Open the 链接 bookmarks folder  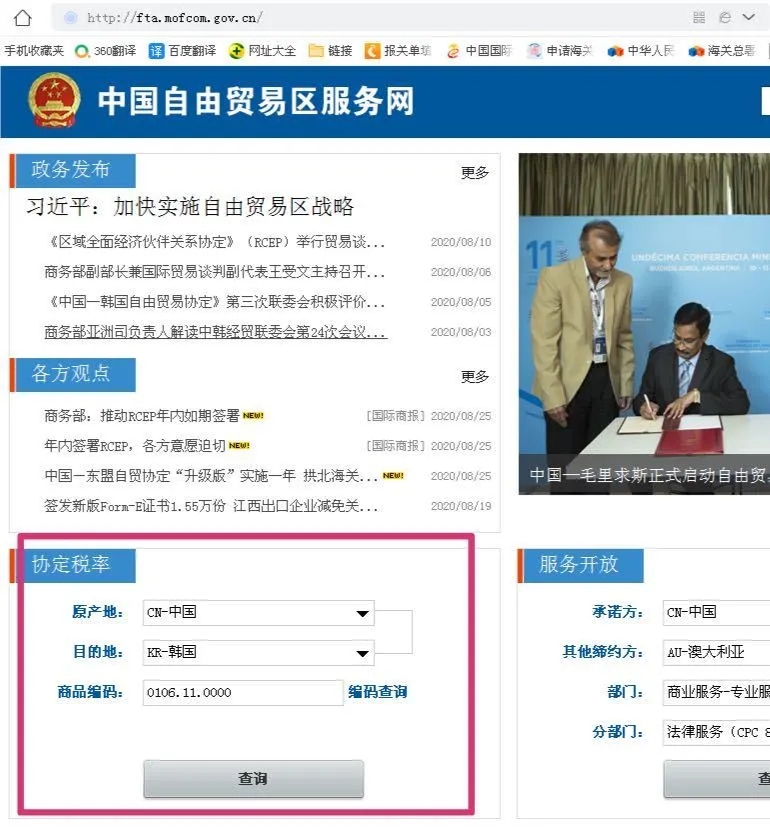tap(330, 51)
